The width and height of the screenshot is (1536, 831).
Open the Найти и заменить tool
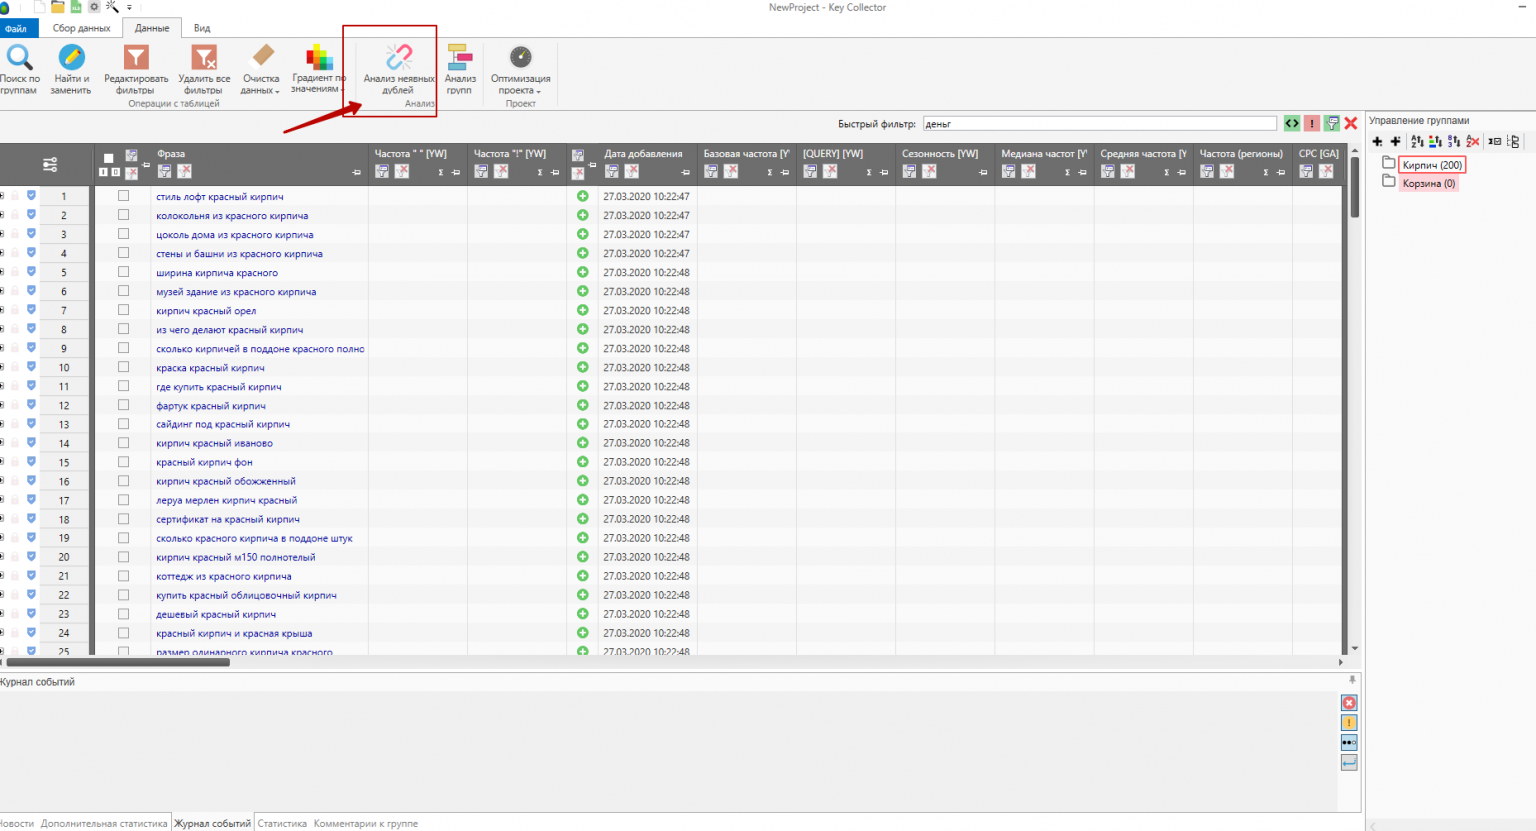click(x=71, y=69)
